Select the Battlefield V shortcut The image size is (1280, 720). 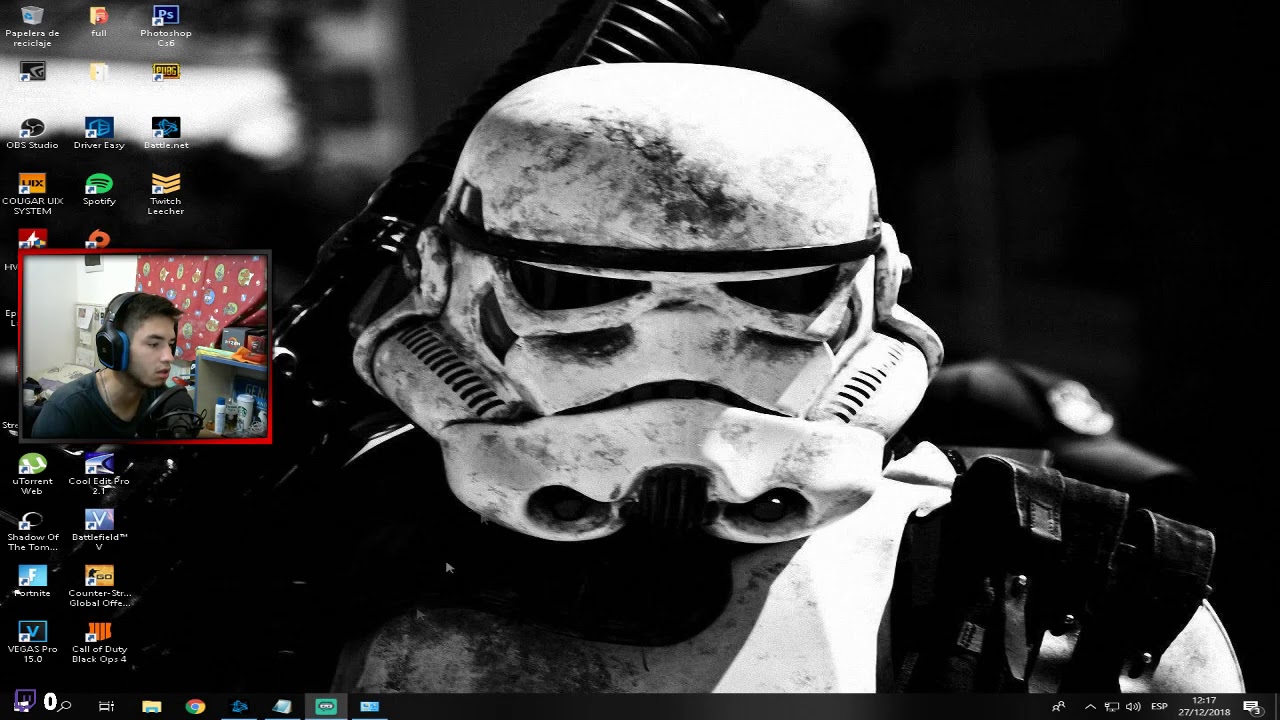tap(98, 530)
